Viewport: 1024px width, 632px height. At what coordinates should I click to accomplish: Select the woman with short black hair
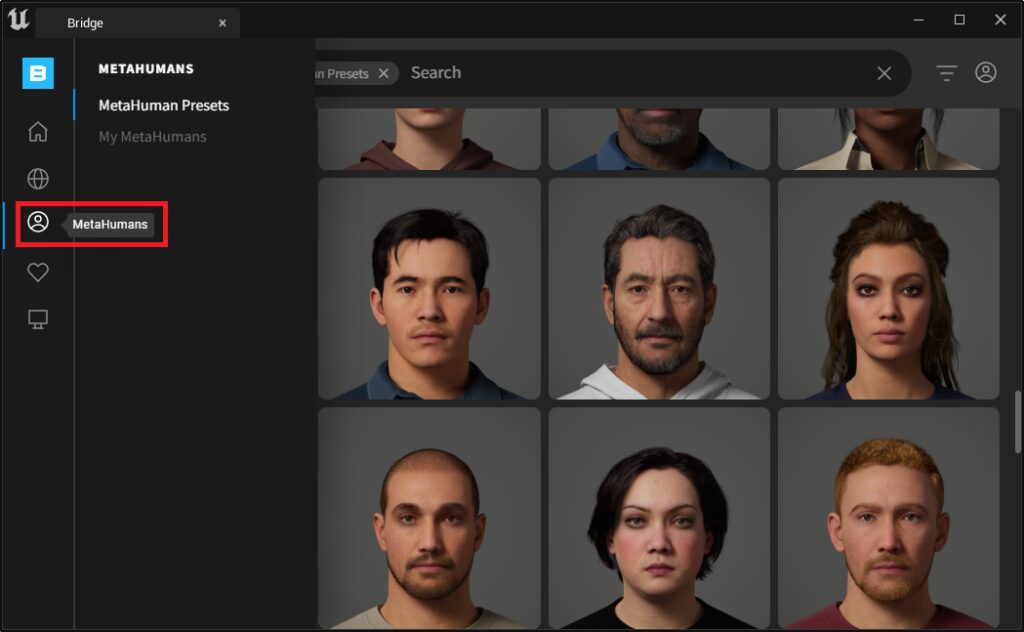(x=659, y=518)
